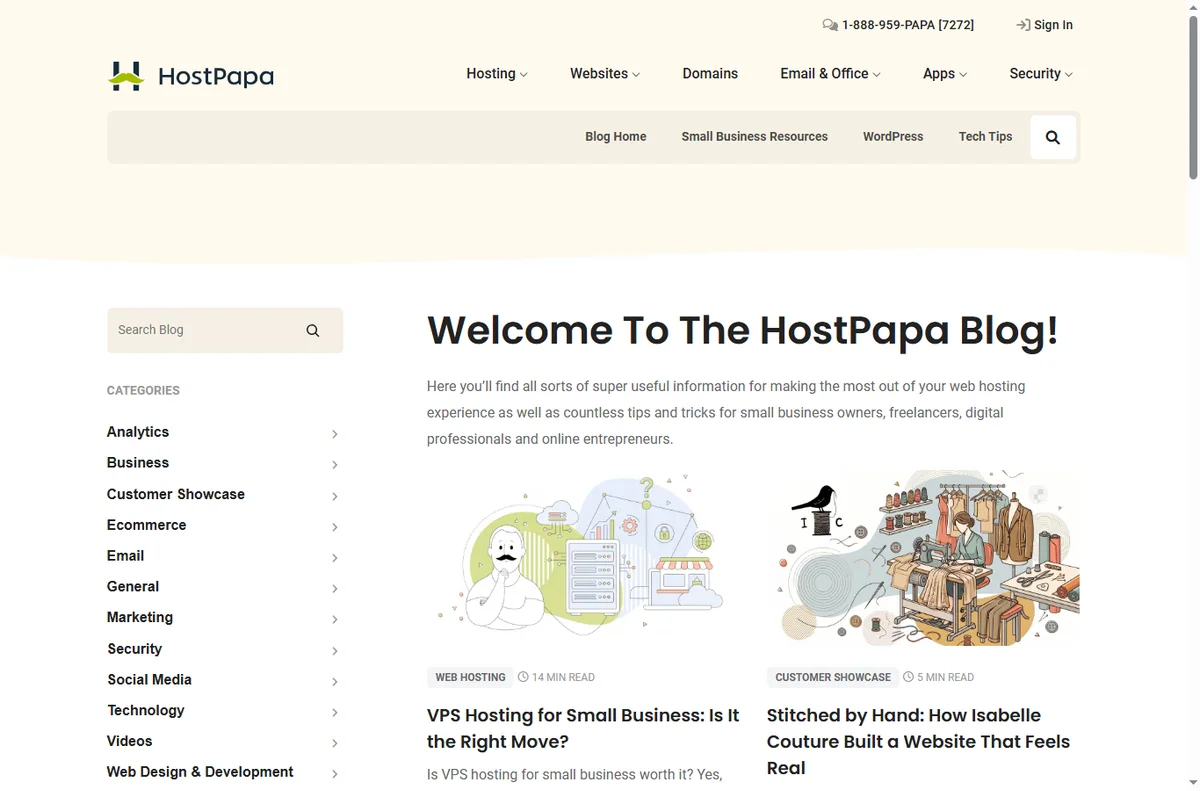
Task: Open the Social Media category link
Action: 150,680
